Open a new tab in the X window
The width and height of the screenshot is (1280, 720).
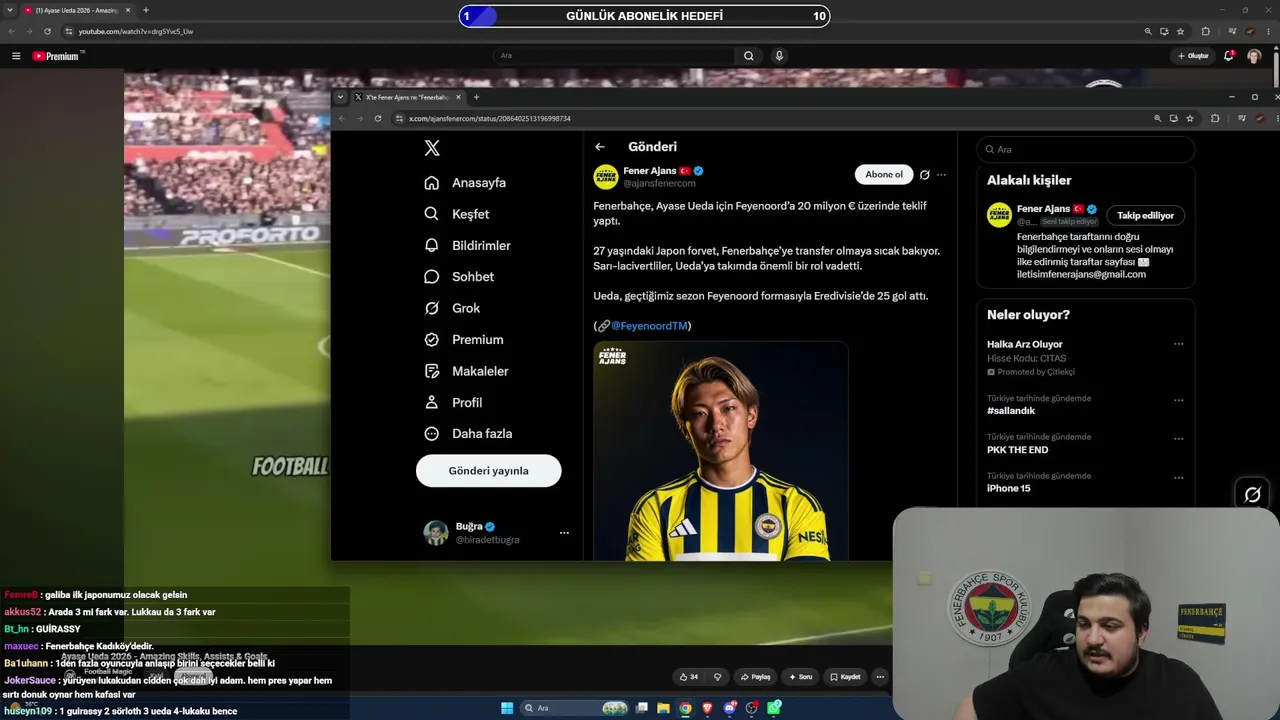click(476, 97)
